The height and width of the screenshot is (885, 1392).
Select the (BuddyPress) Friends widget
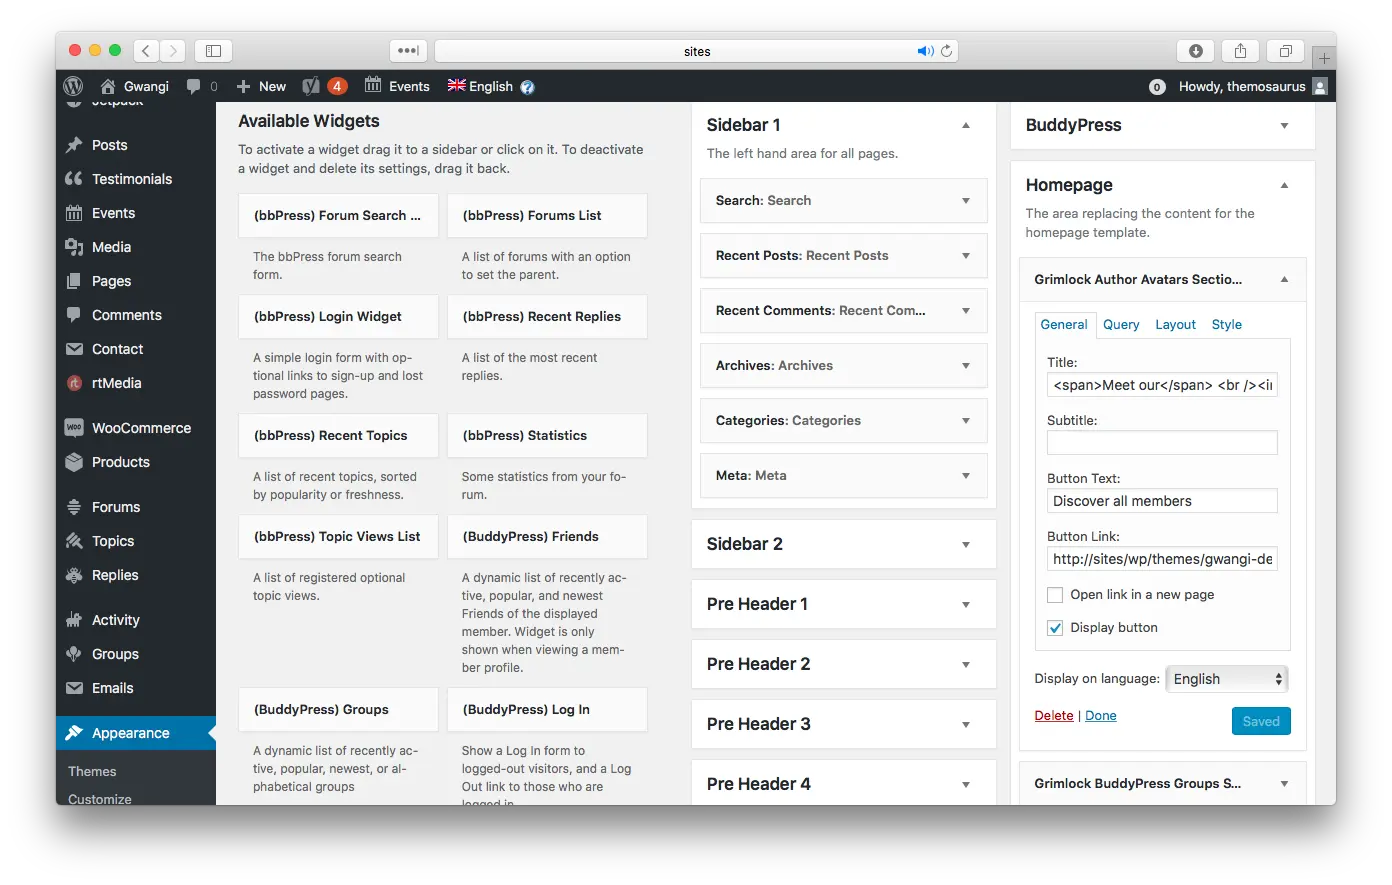(x=547, y=537)
